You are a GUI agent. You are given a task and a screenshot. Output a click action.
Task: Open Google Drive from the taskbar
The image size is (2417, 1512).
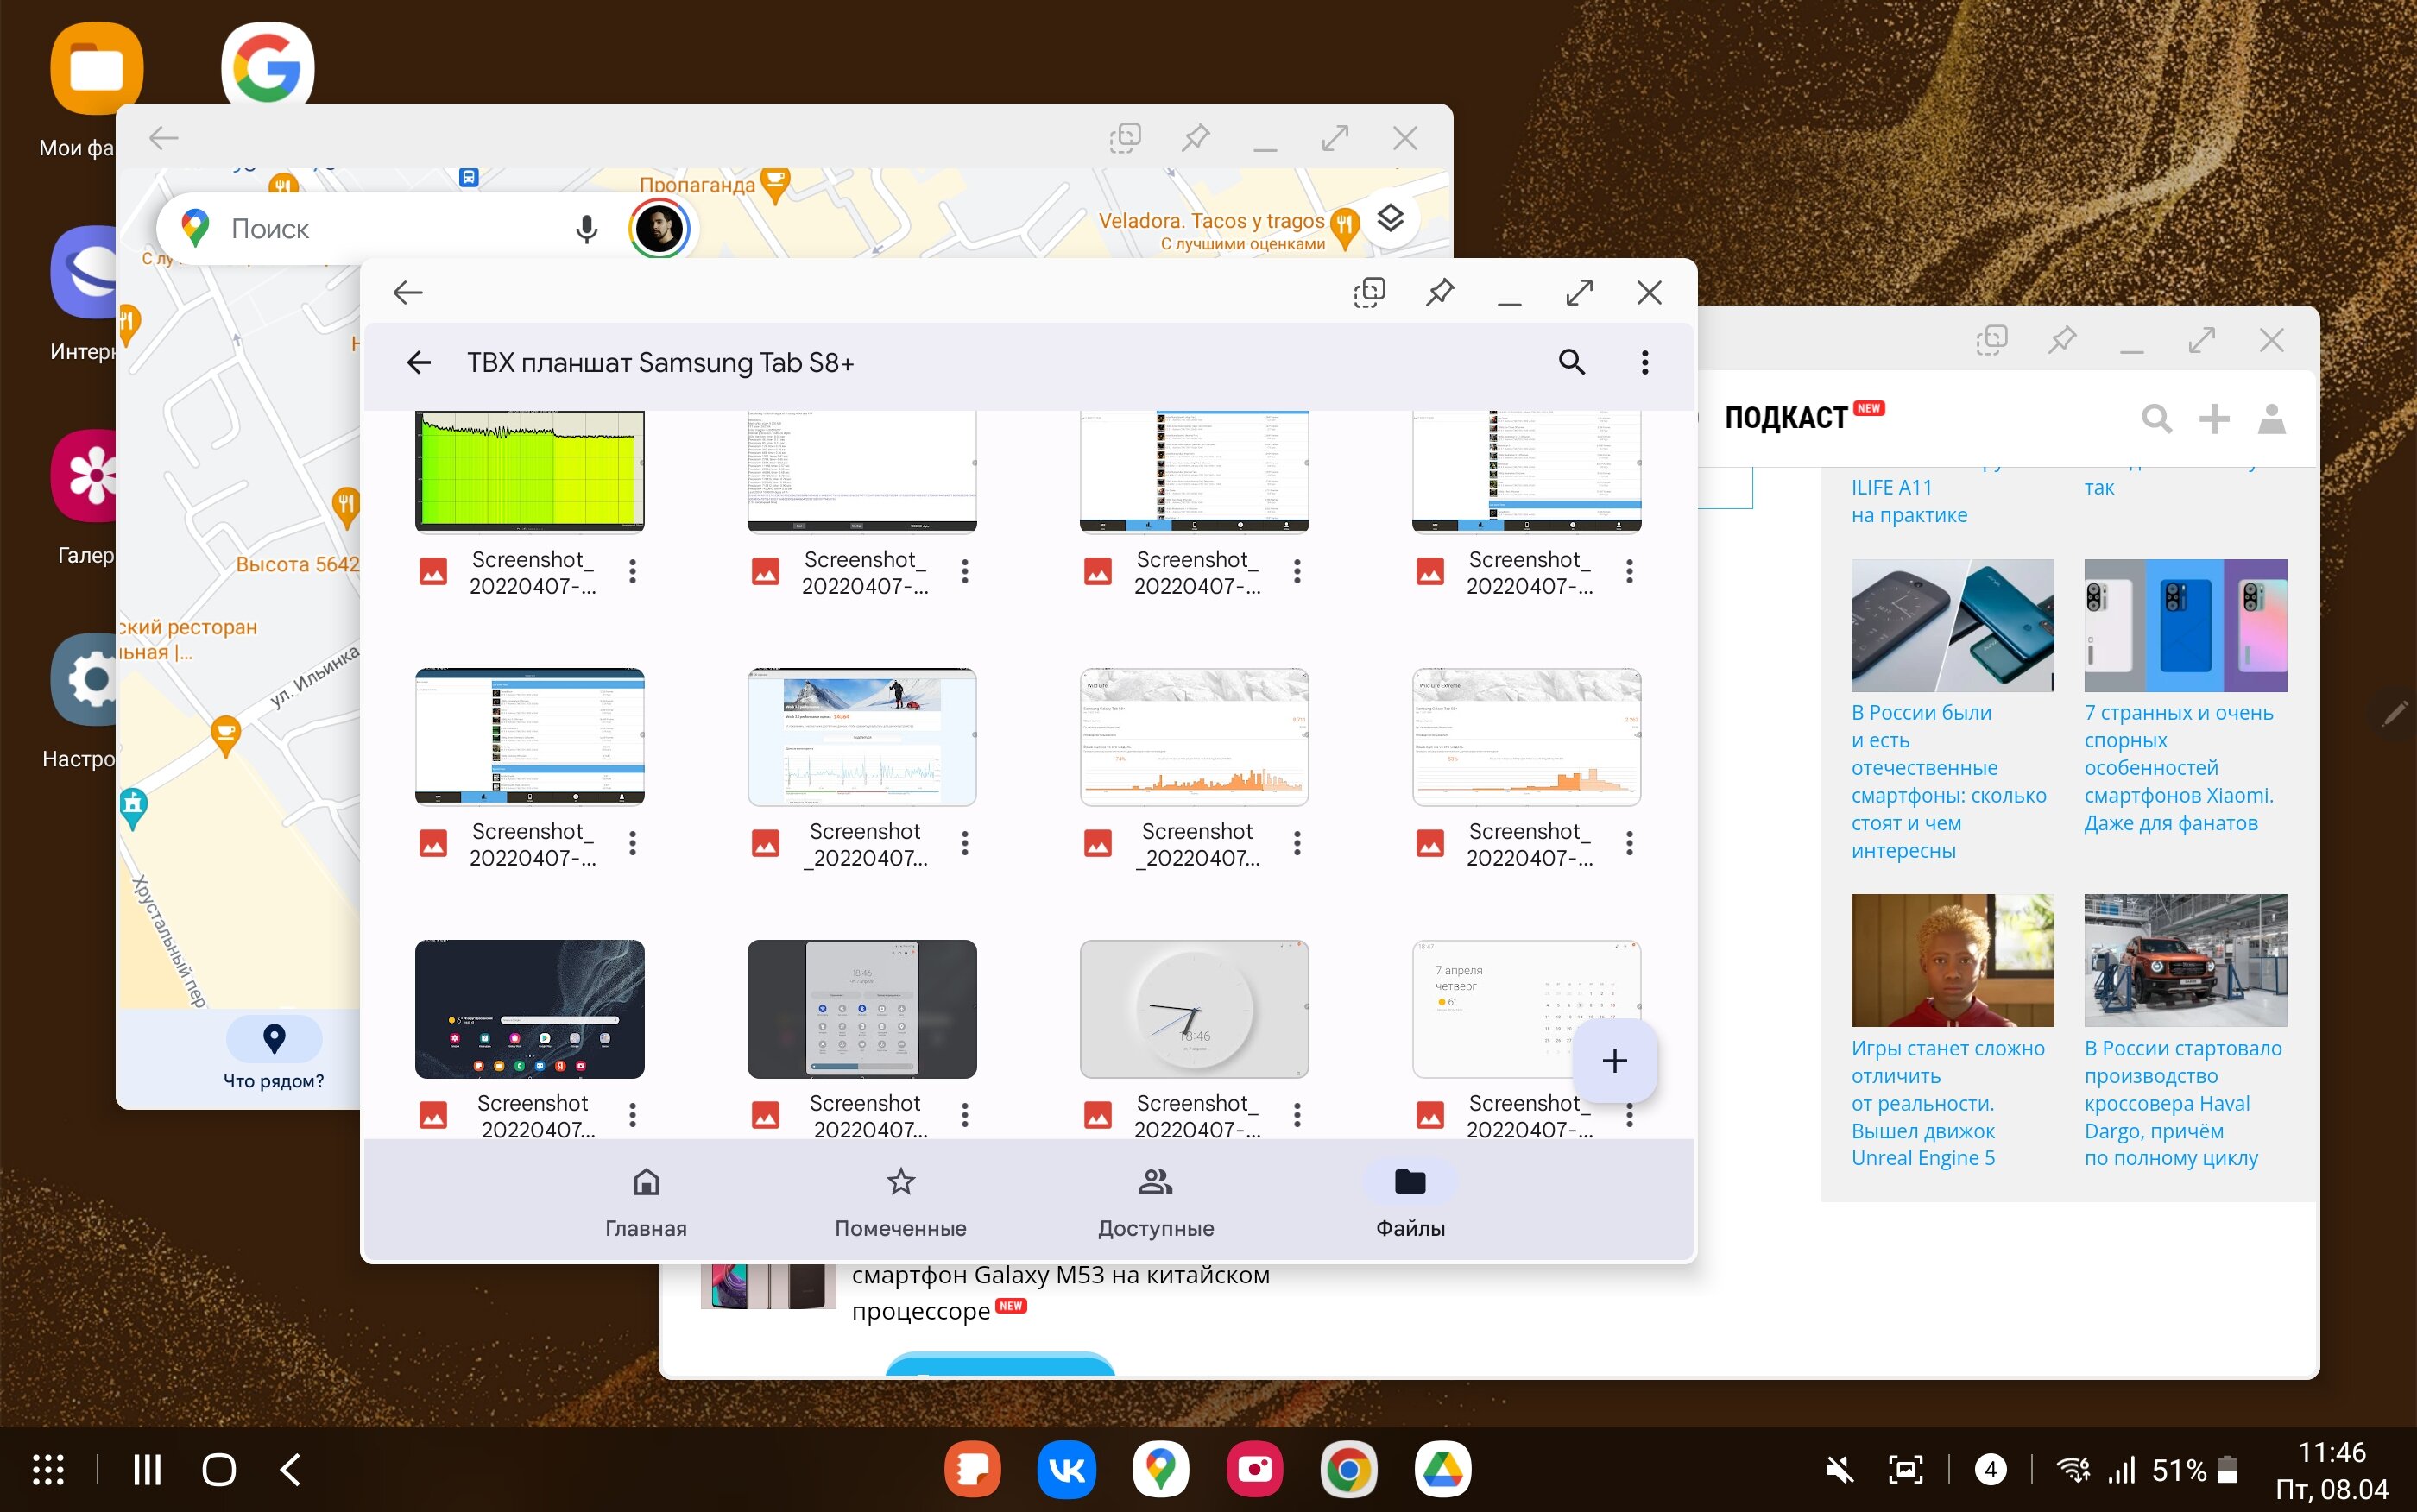click(x=1442, y=1469)
